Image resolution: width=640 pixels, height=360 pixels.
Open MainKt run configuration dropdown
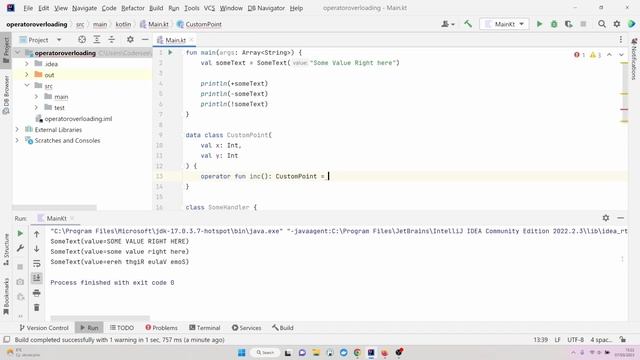point(504,24)
